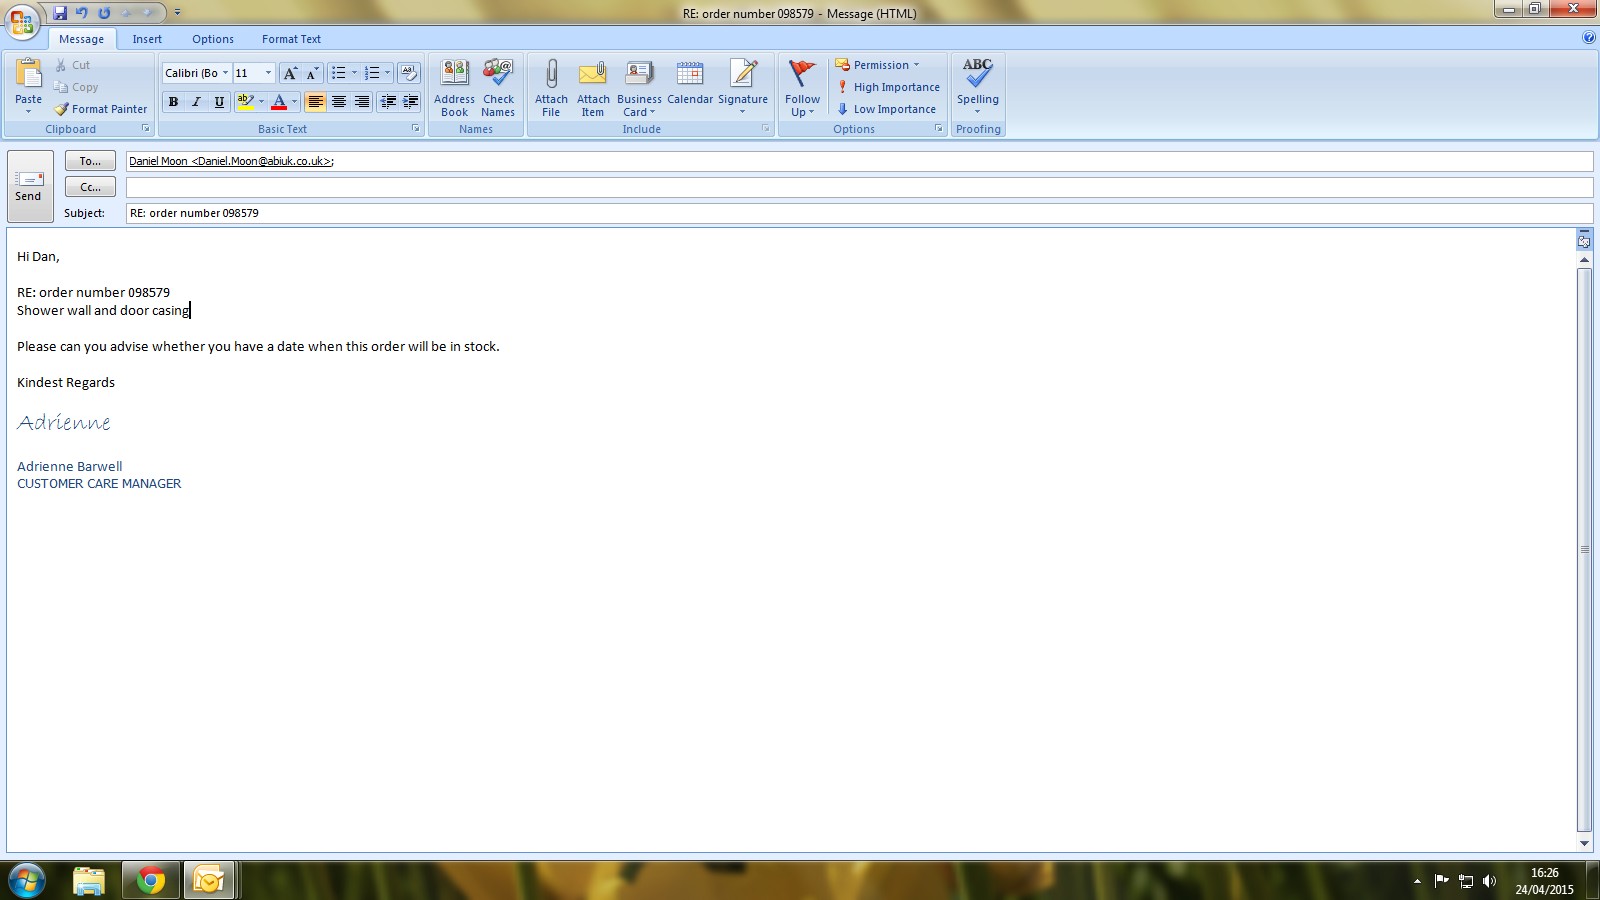Decrease the paragraph indent
The image size is (1600, 900).
(388, 102)
